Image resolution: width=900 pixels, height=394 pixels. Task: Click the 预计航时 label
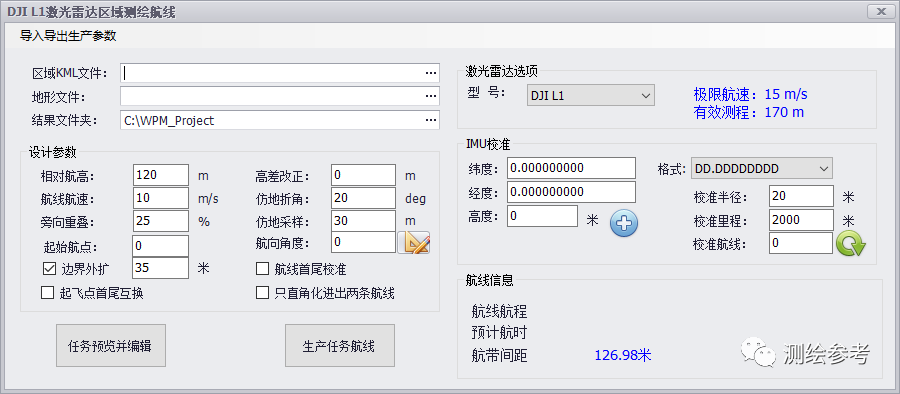[499, 333]
